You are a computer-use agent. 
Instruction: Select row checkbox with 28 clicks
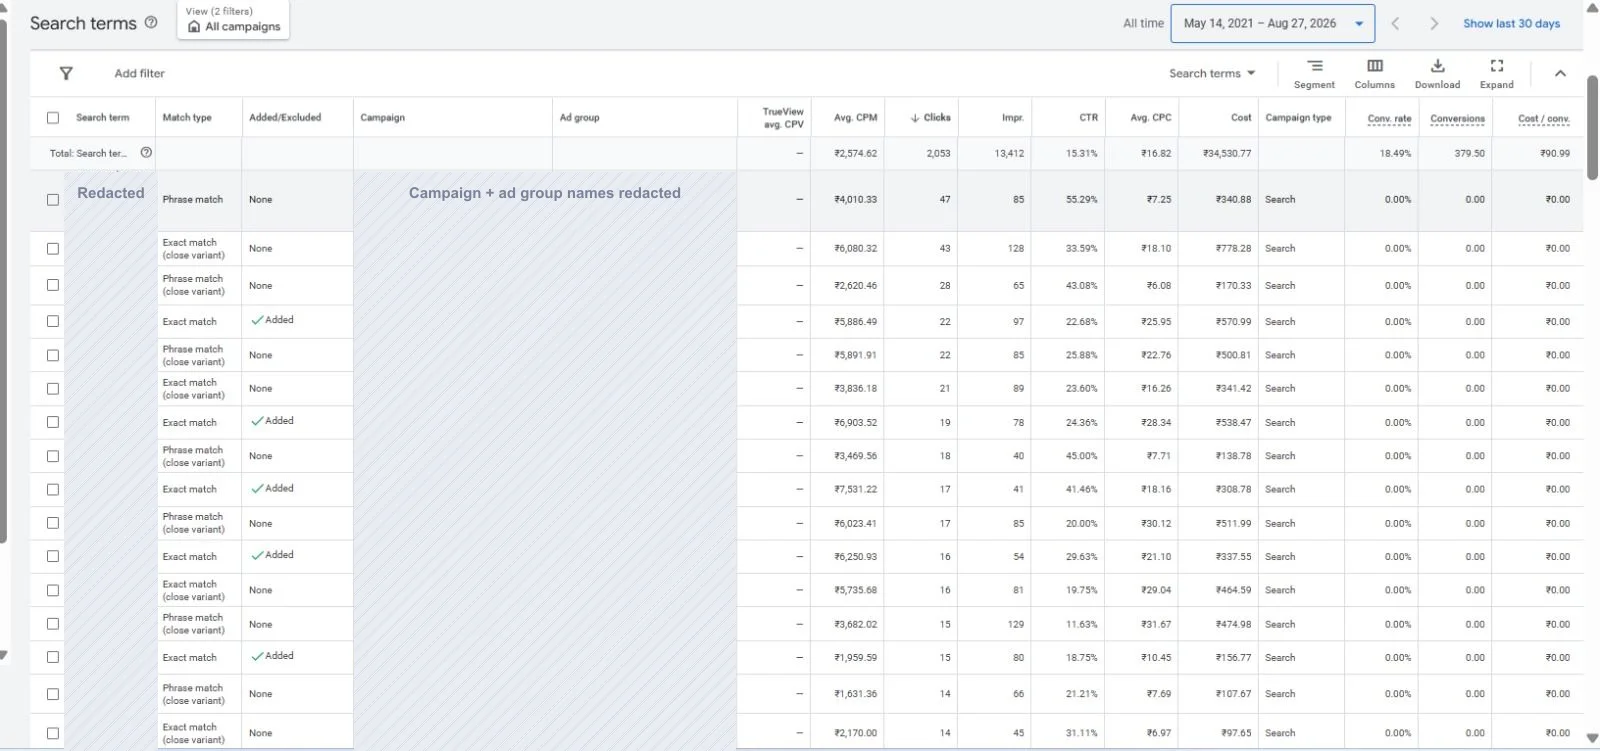[x=53, y=285]
